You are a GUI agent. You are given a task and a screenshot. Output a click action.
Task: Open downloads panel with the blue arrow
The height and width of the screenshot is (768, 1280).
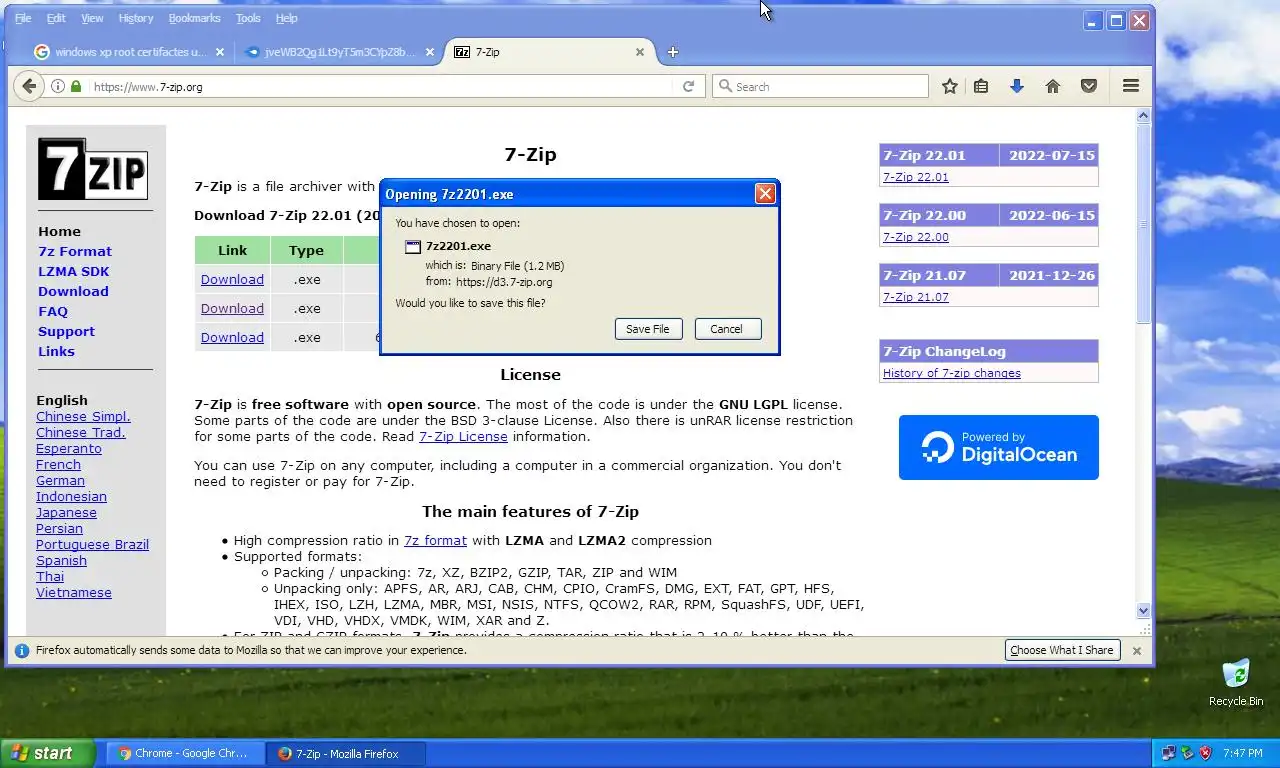click(1017, 87)
